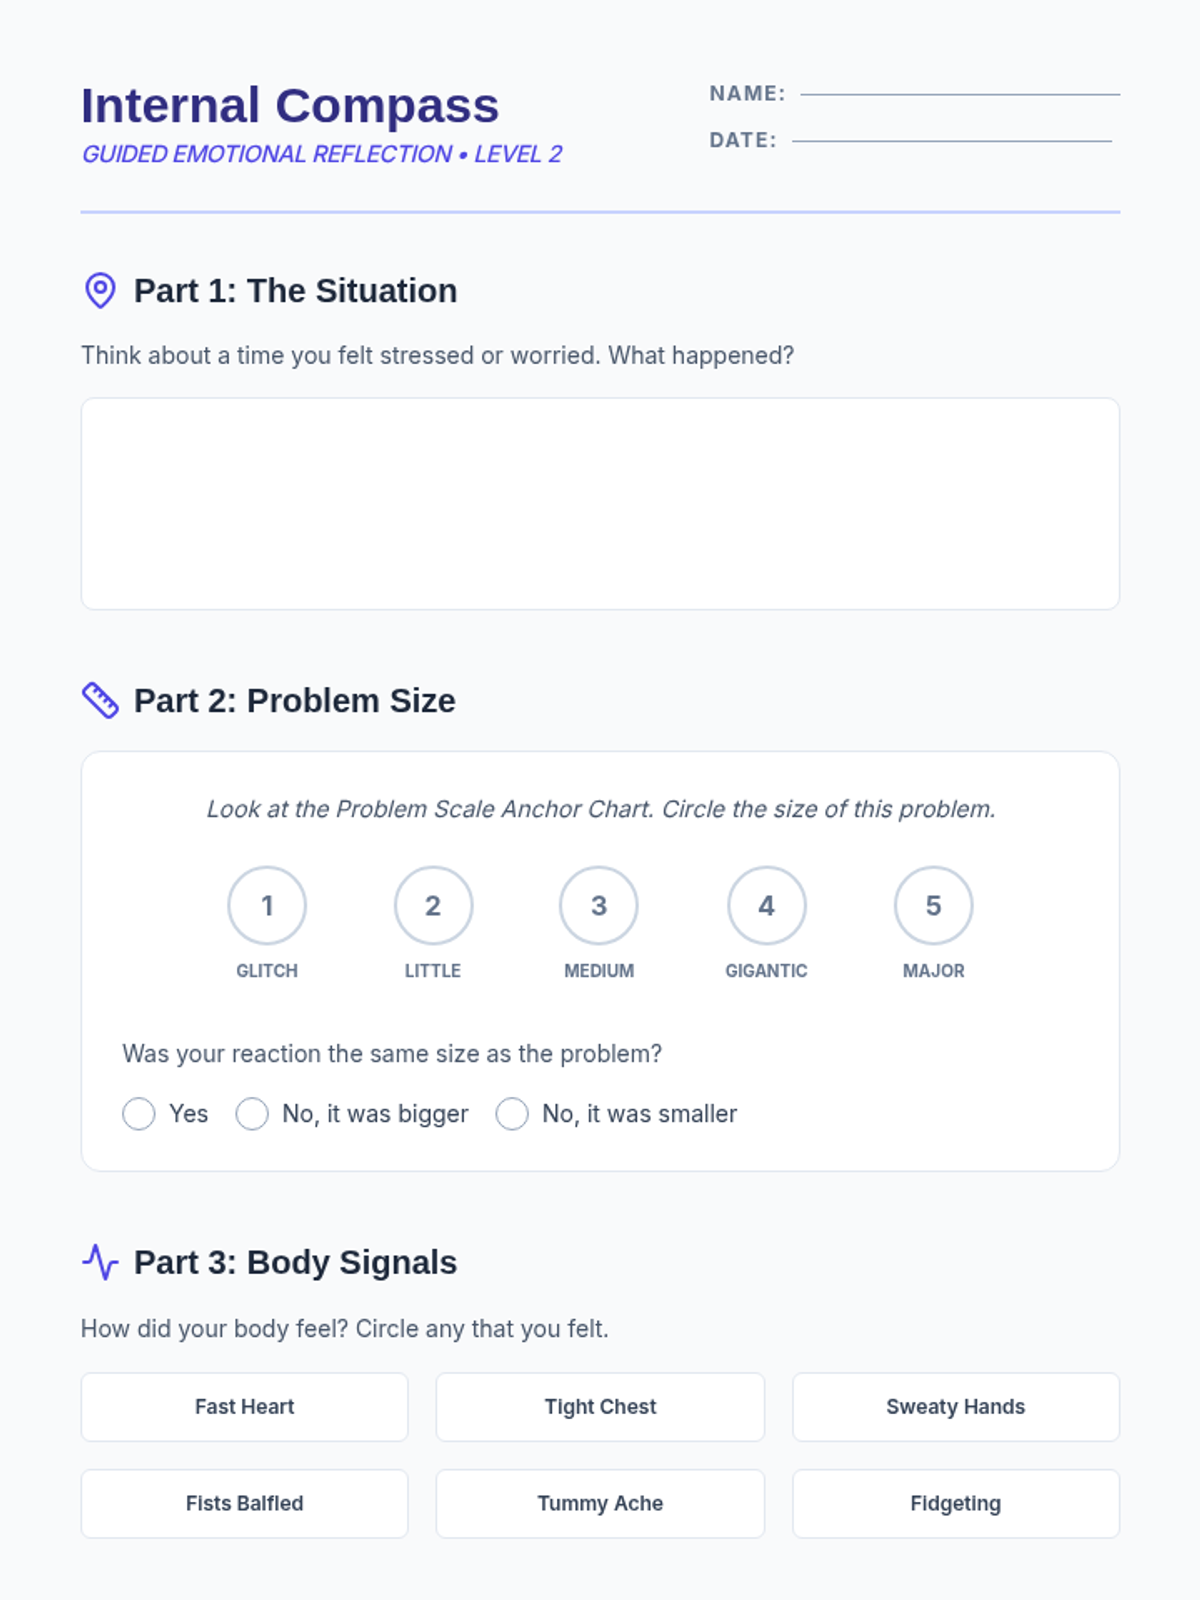Select the Yes radio button
The image size is (1200, 1600).
click(x=139, y=1114)
